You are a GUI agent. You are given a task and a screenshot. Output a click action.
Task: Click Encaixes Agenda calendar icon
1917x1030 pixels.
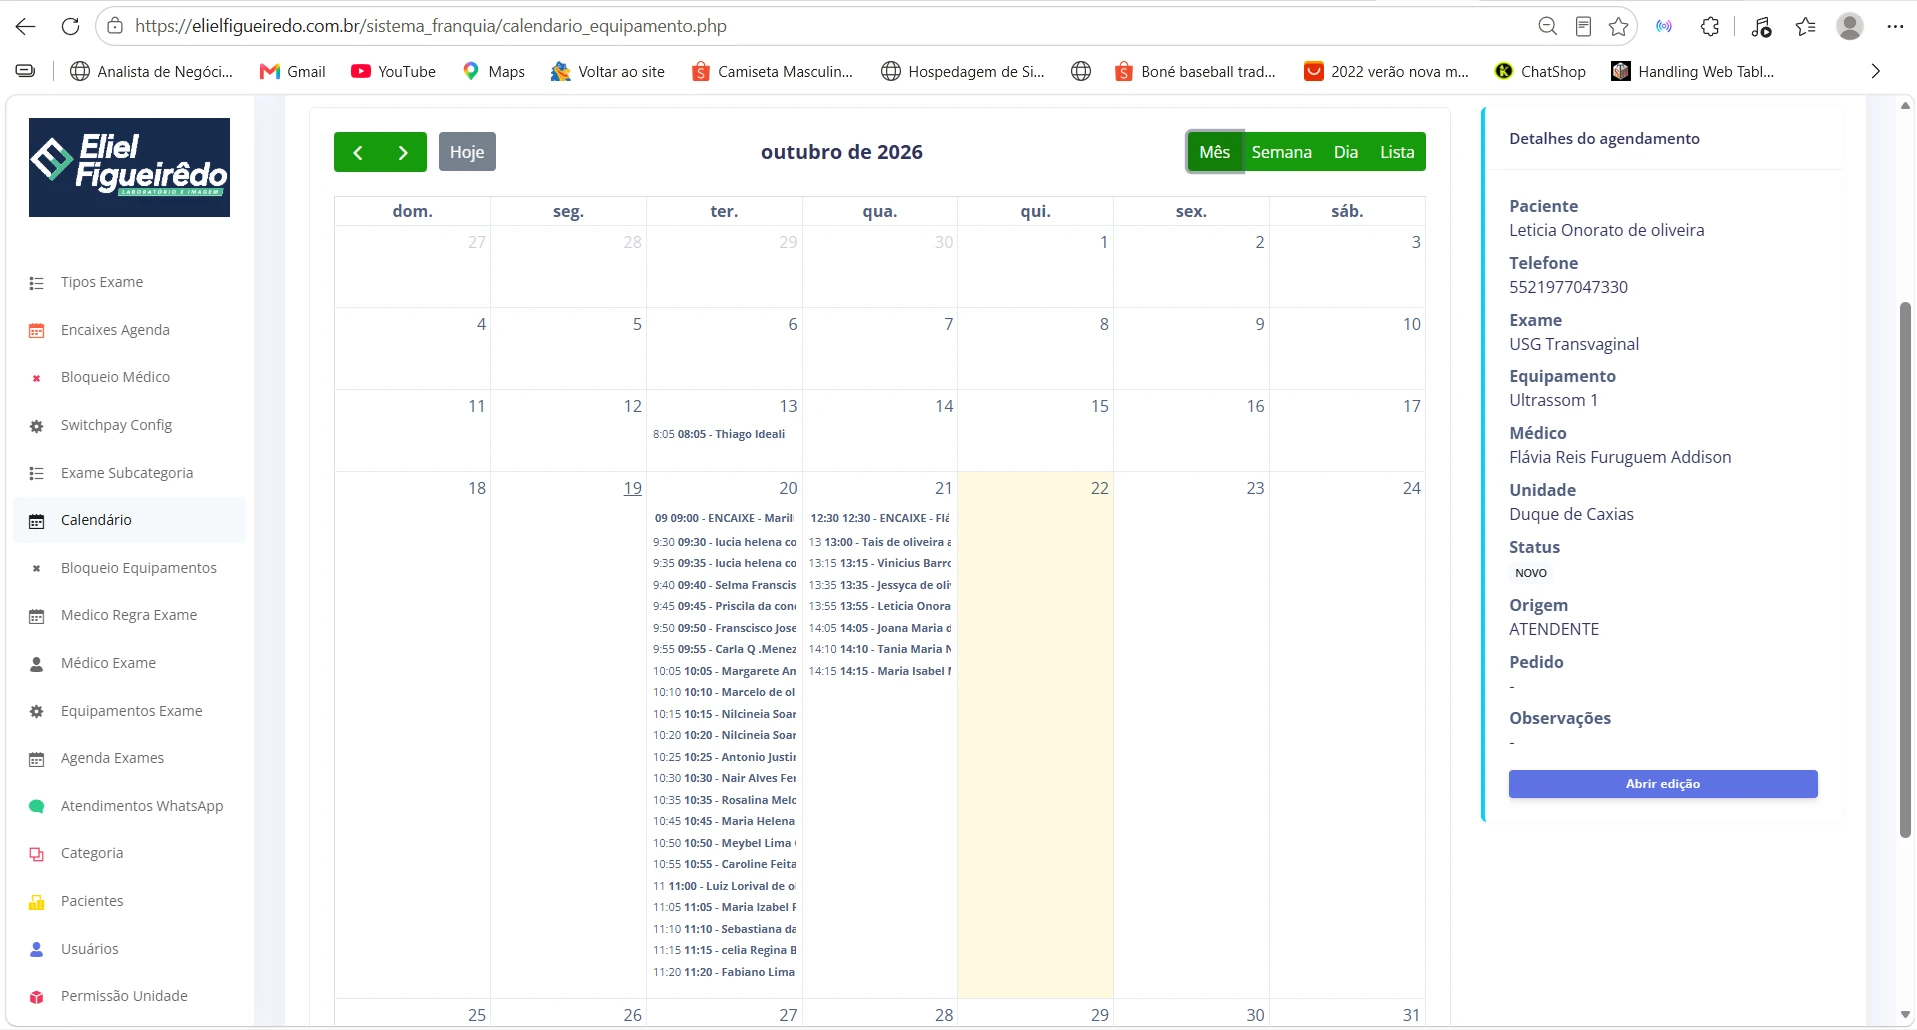(x=37, y=331)
